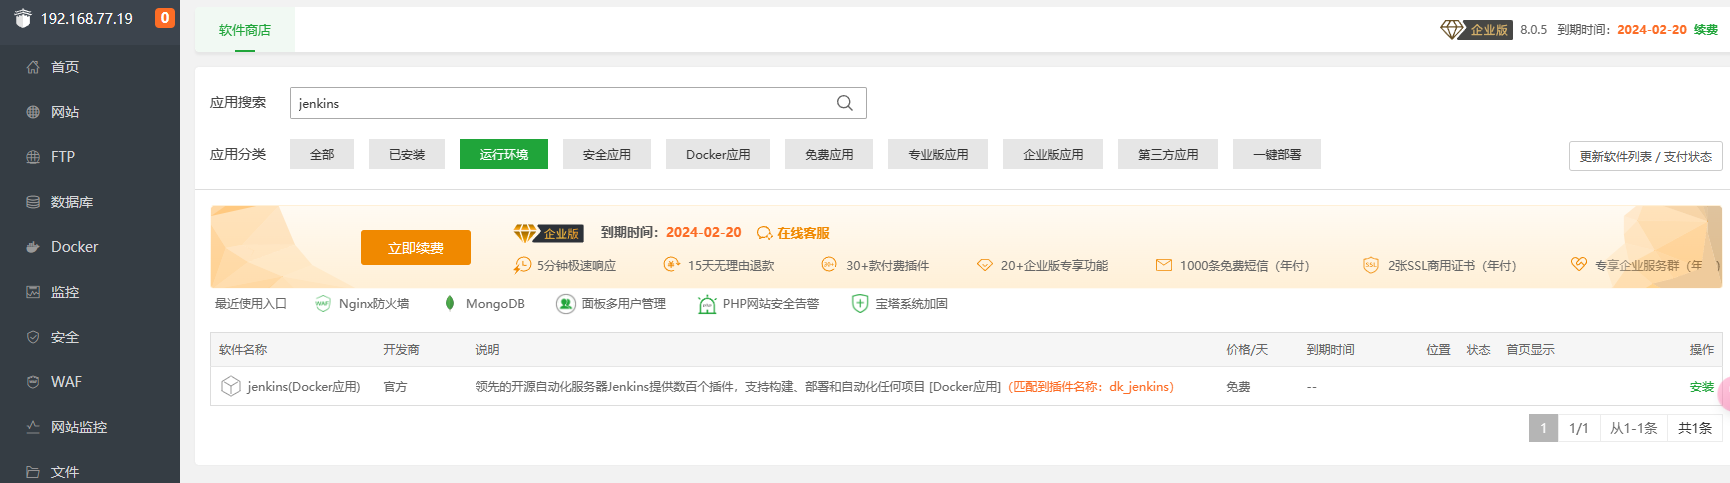Image resolution: width=1730 pixels, height=483 pixels.
Task: Click the 到期时间 column header
Action: point(1330,350)
